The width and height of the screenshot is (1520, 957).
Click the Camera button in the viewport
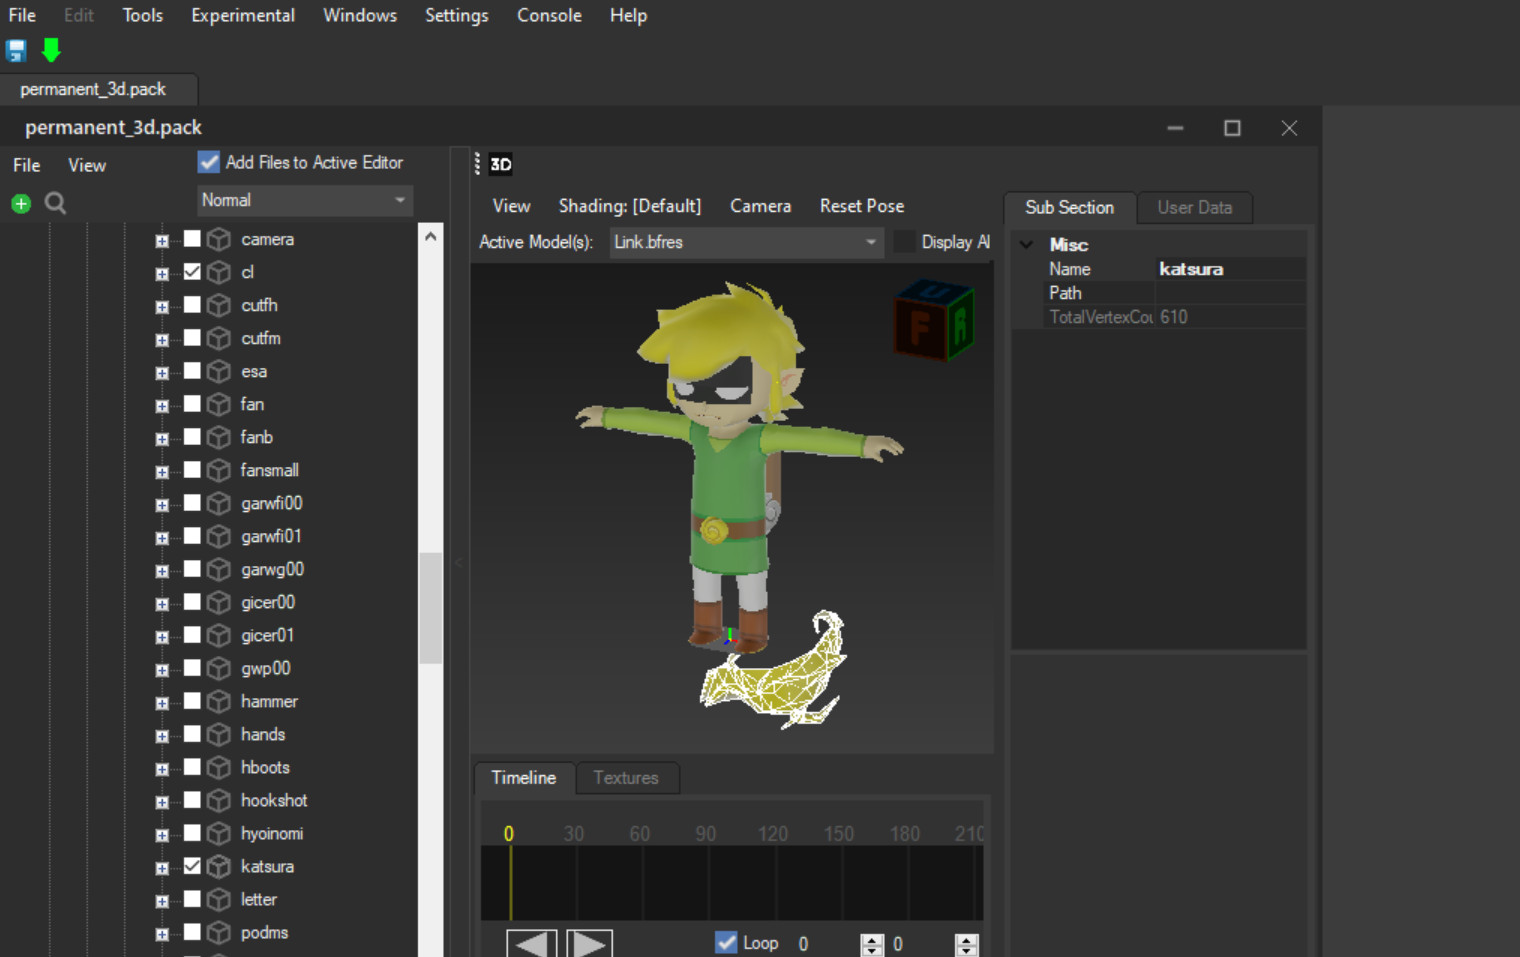760,206
